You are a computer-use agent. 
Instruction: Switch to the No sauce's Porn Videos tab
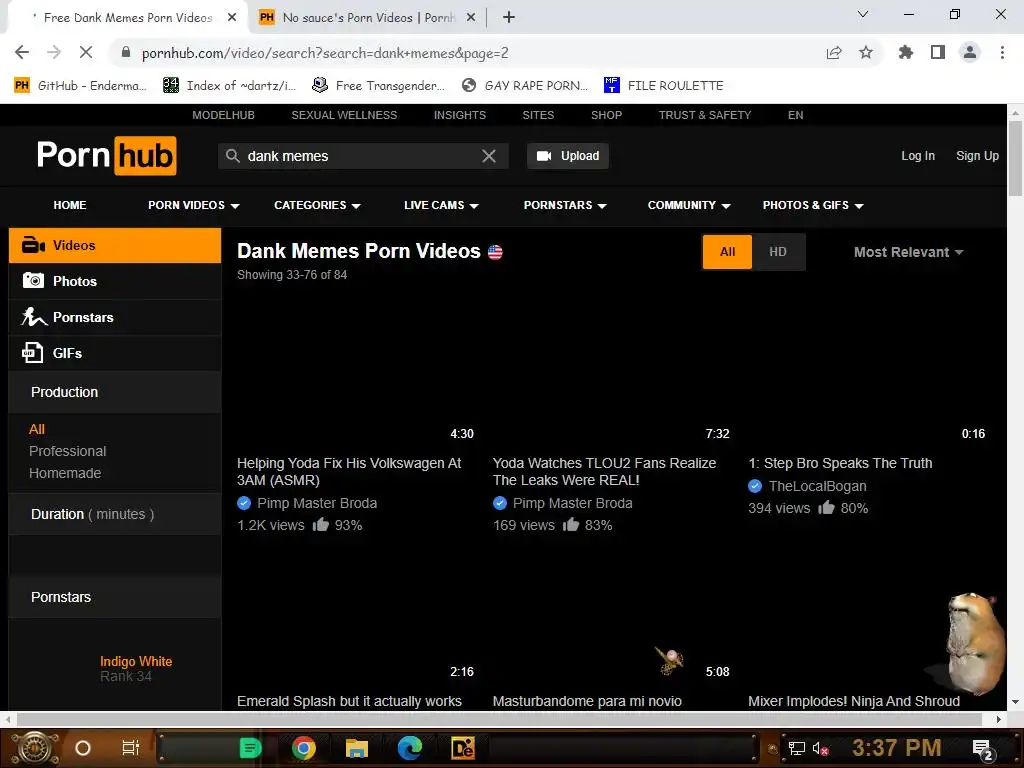366,18
